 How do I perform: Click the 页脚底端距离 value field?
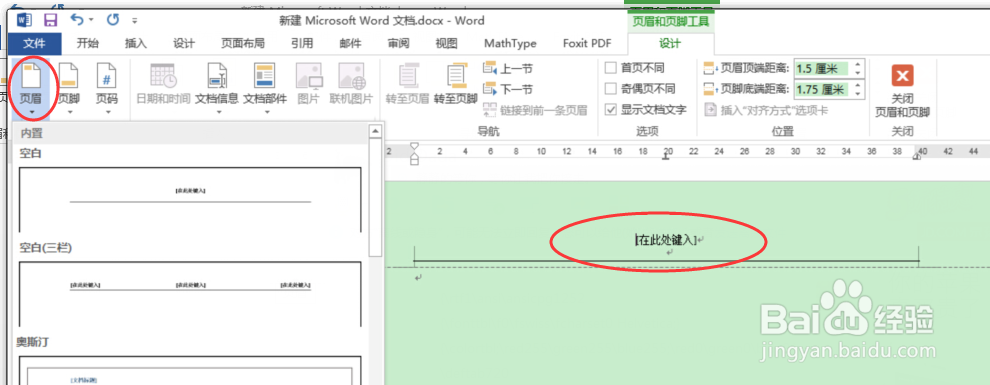[x=822, y=89]
